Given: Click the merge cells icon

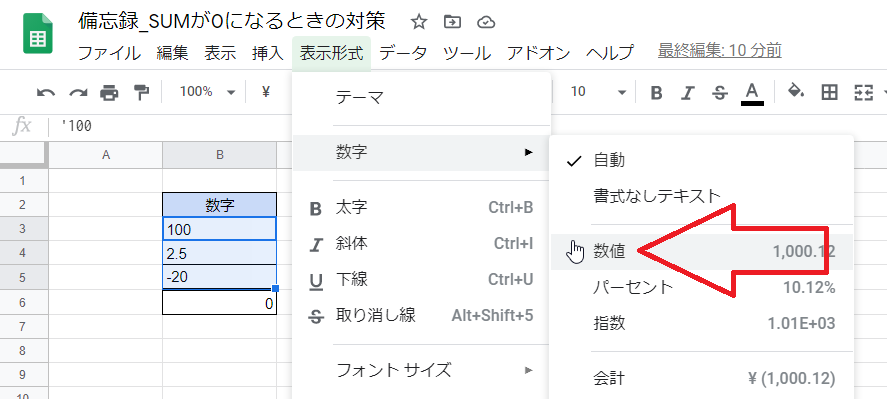Looking at the screenshot, I should click(863, 92).
